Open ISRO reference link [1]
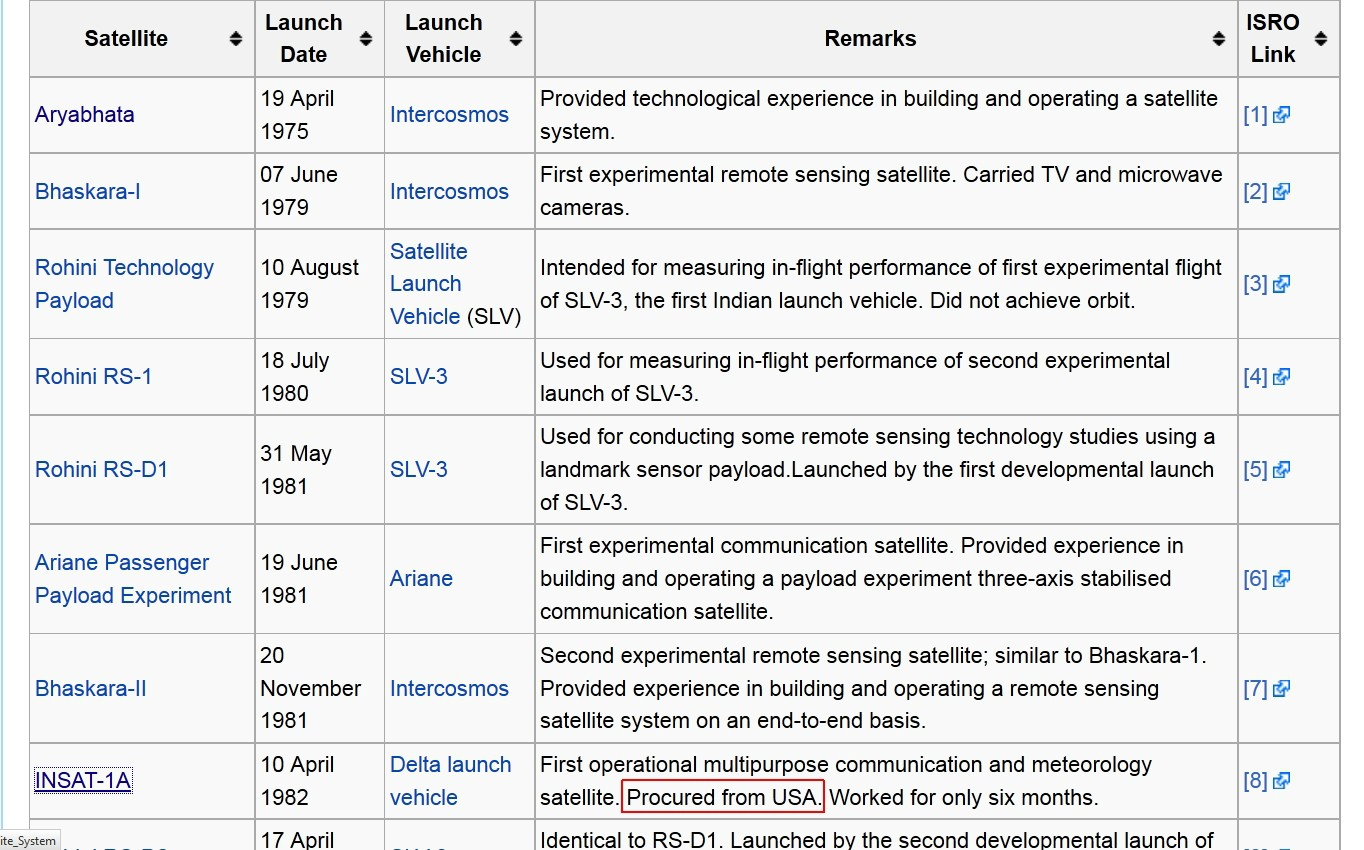Image resolution: width=1364 pixels, height=850 pixels. [1256, 114]
